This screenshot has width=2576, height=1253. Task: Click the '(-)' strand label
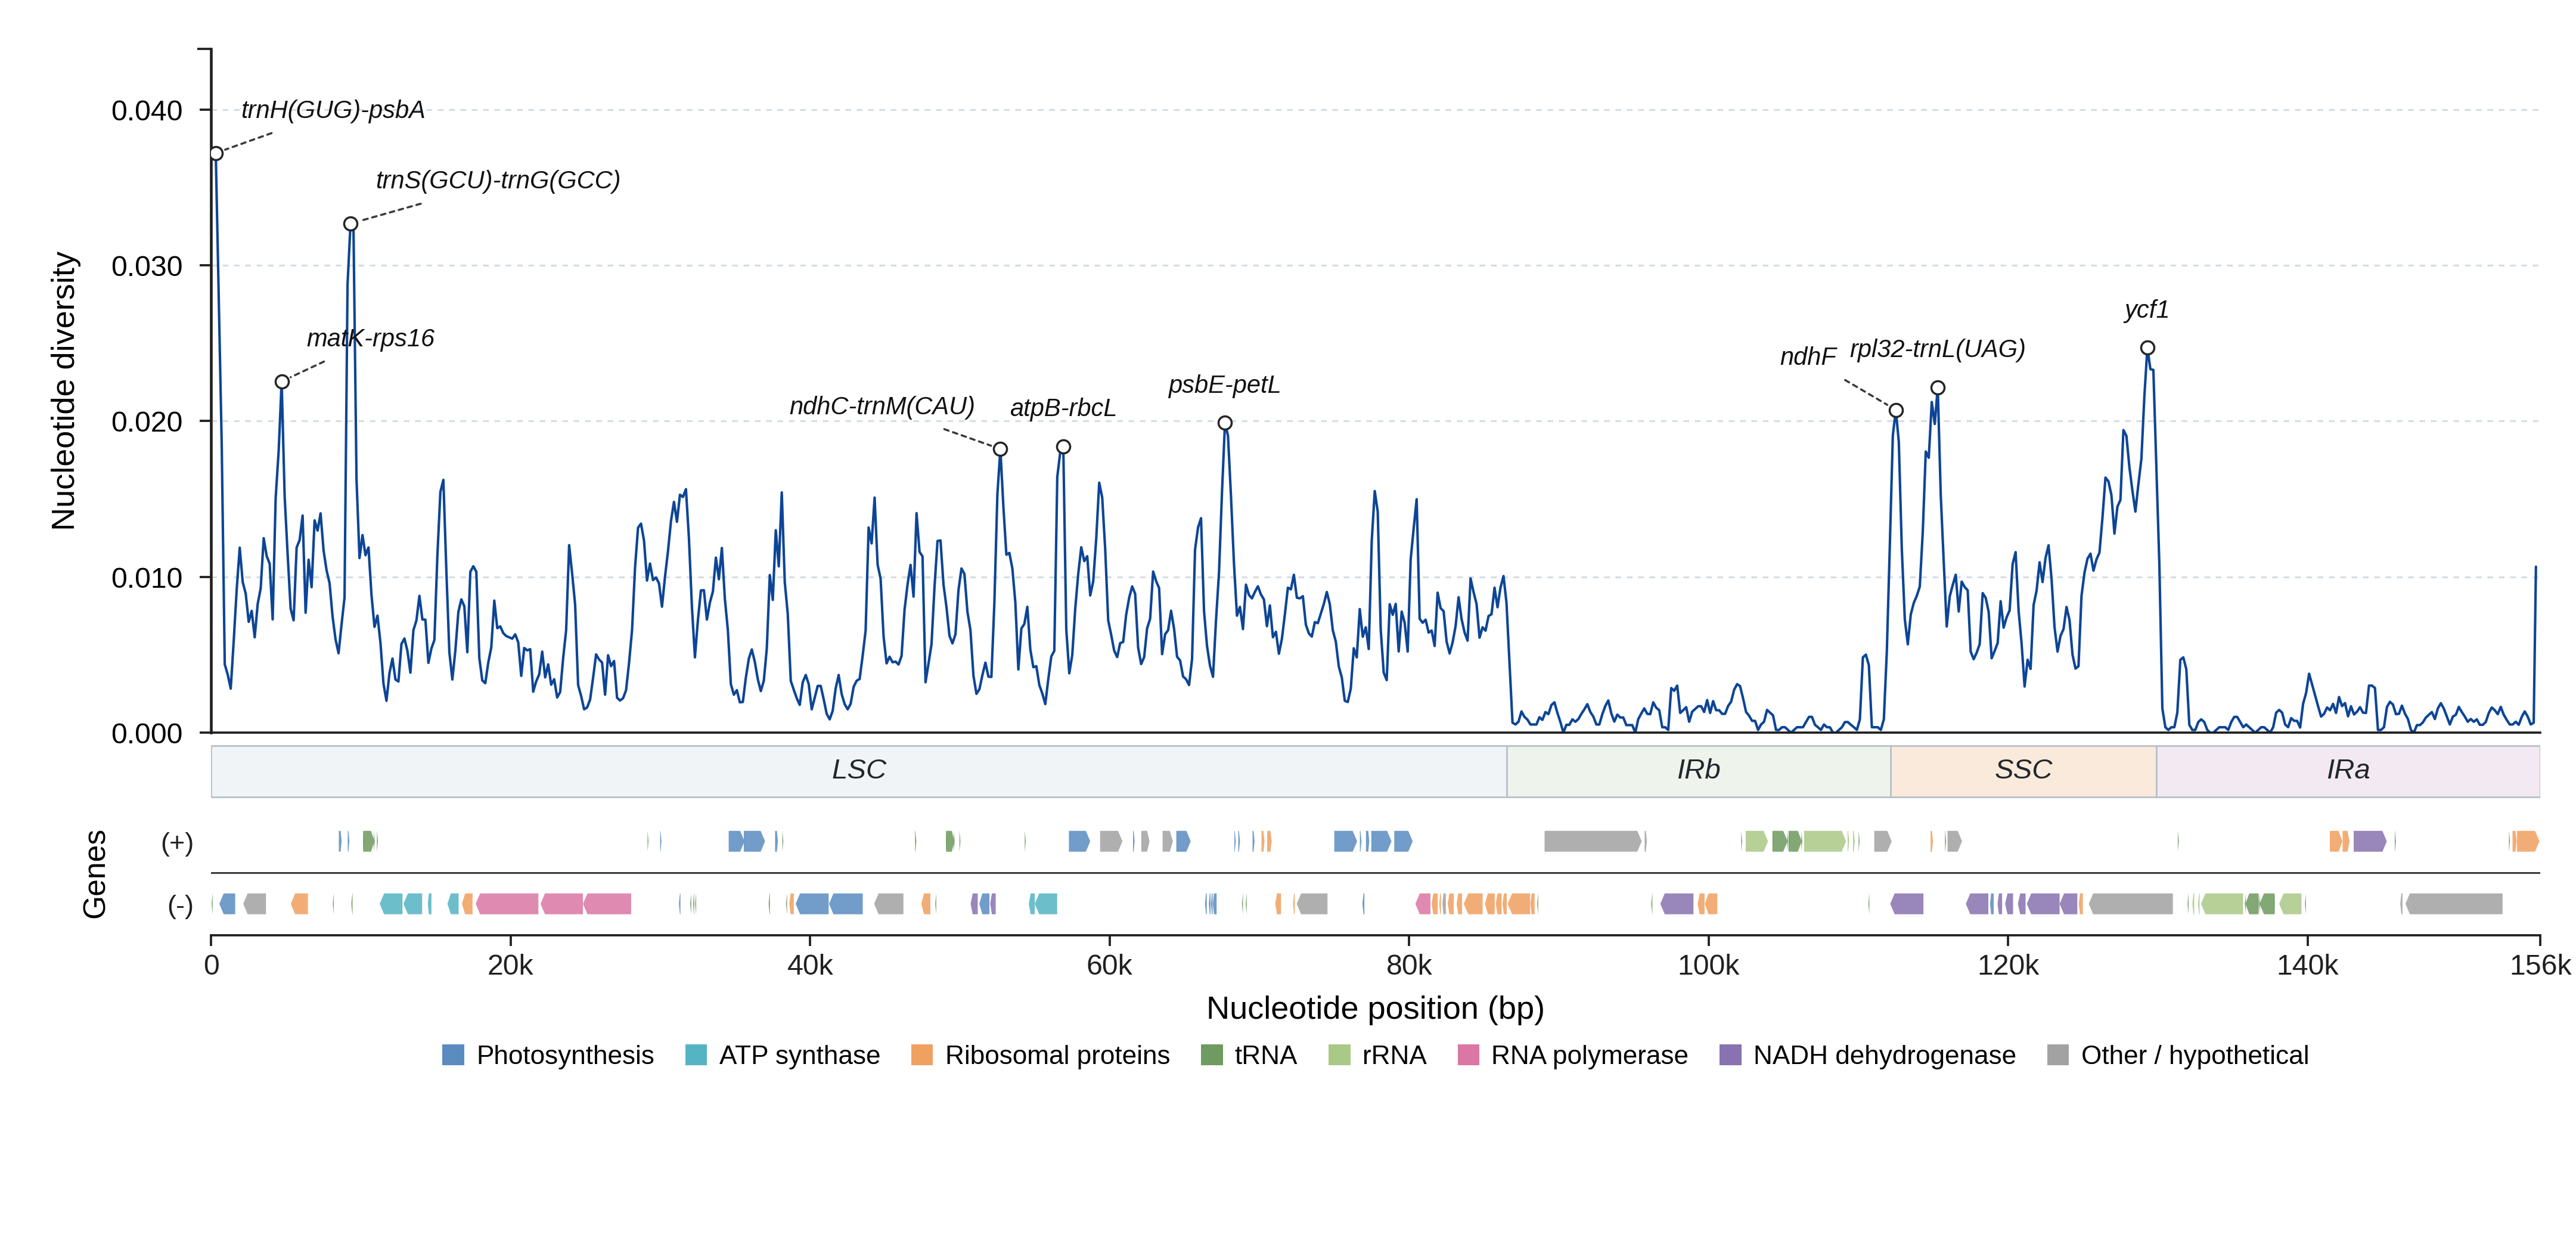point(180,906)
